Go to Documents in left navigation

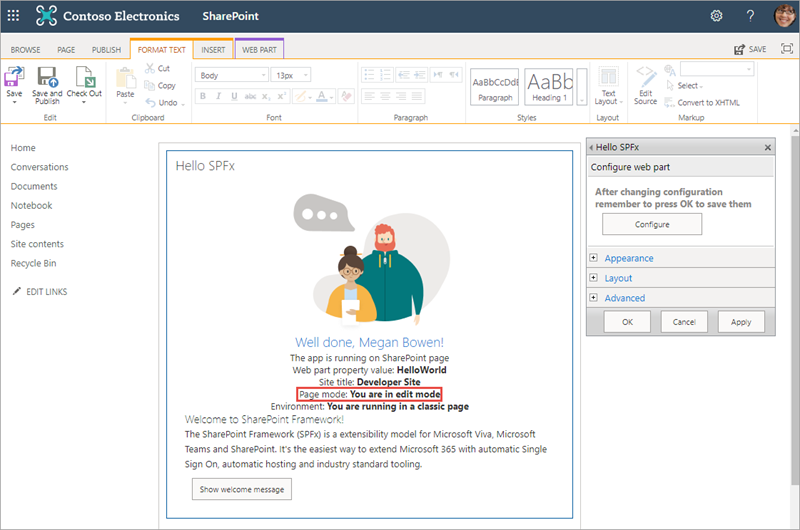34,186
